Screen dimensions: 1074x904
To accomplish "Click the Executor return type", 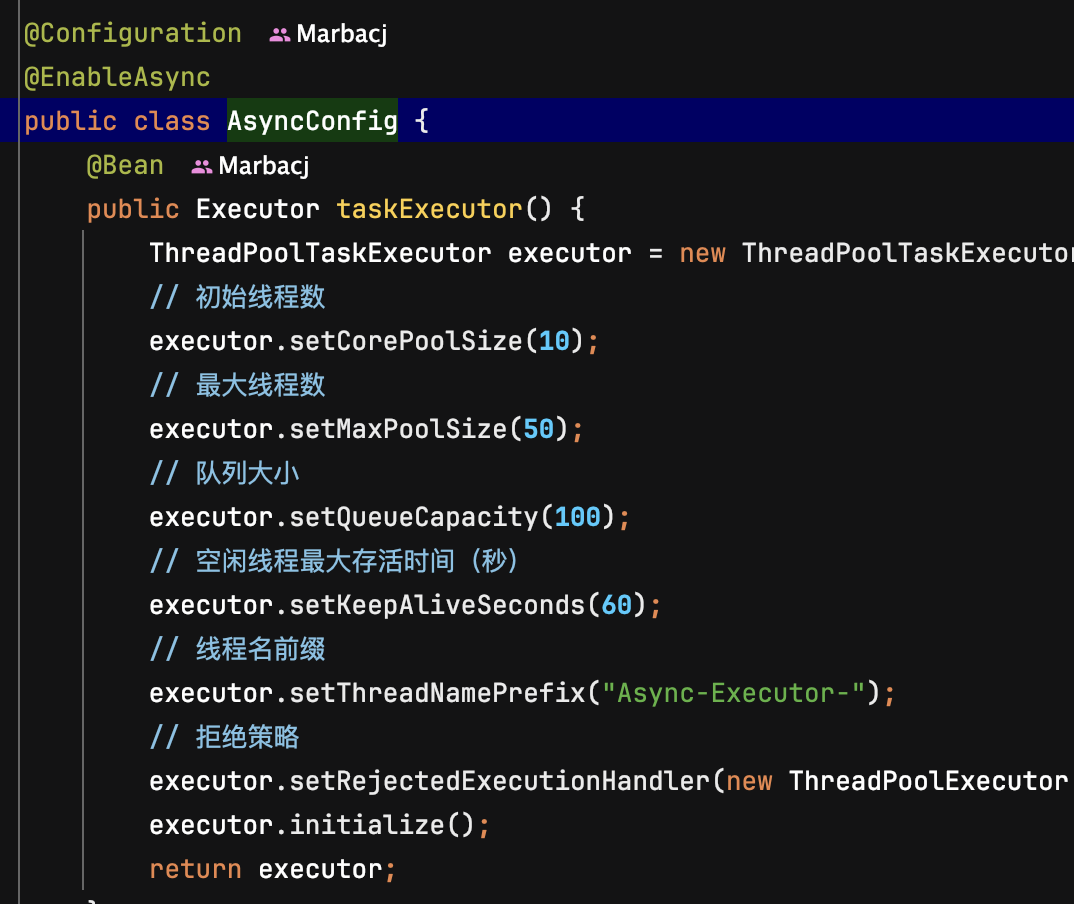I will 258,210.
